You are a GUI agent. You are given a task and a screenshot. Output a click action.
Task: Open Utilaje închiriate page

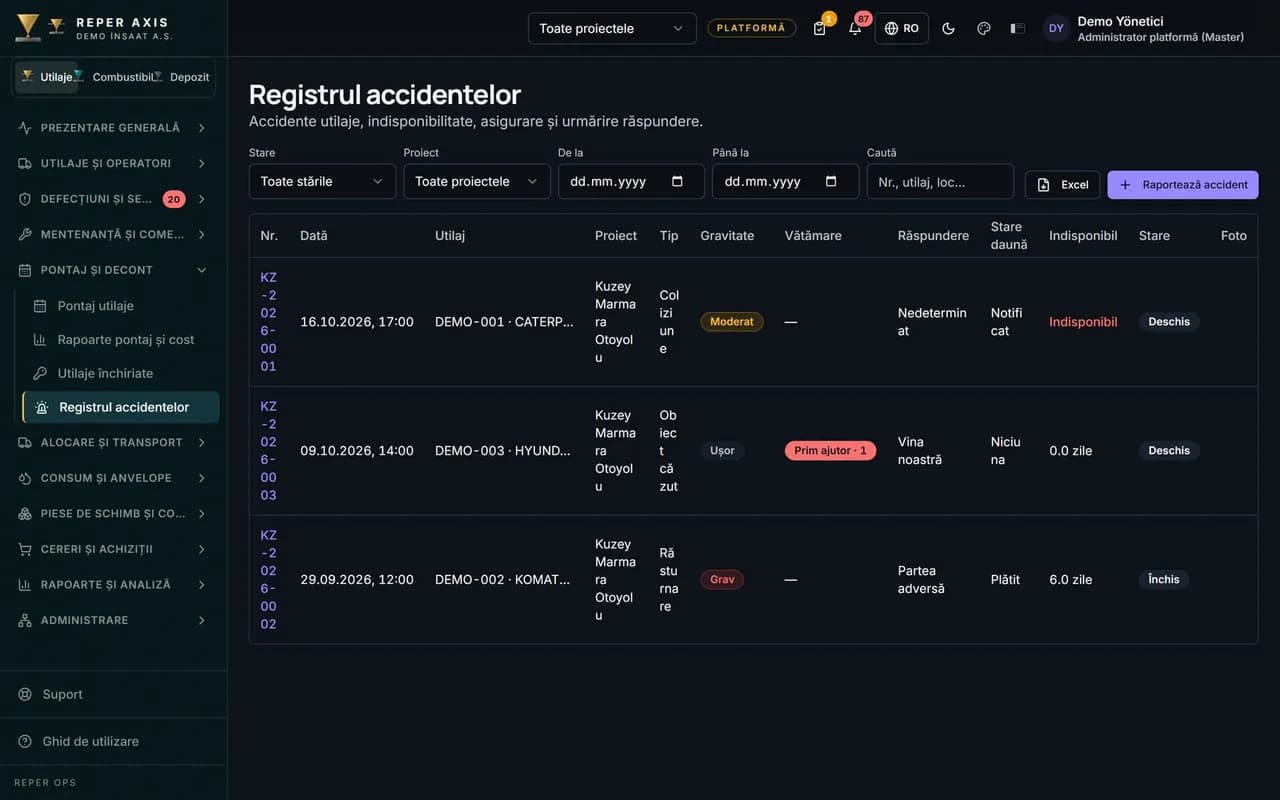pos(120,373)
